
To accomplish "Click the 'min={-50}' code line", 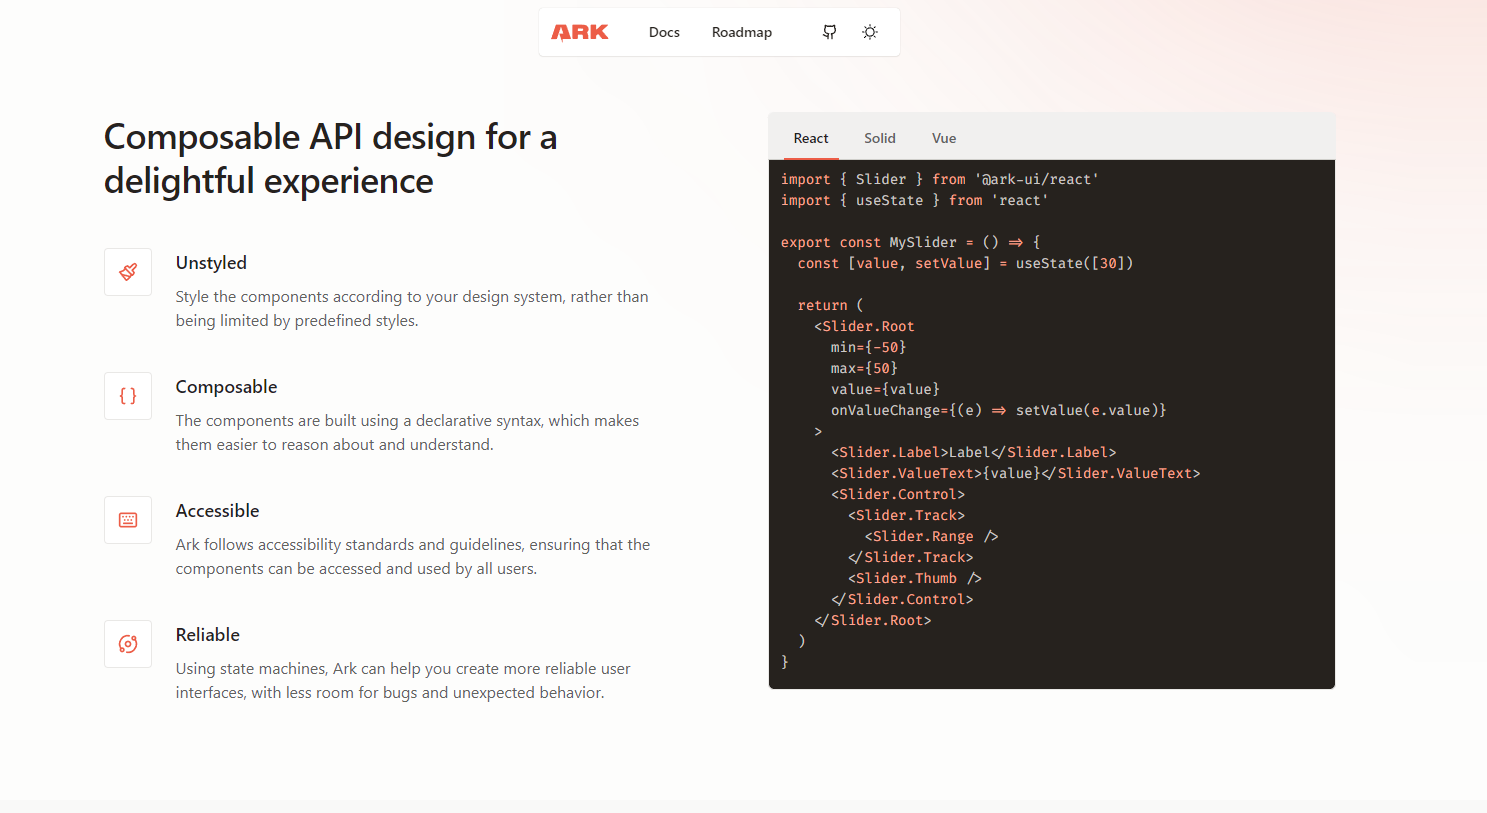I will coord(868,347).
